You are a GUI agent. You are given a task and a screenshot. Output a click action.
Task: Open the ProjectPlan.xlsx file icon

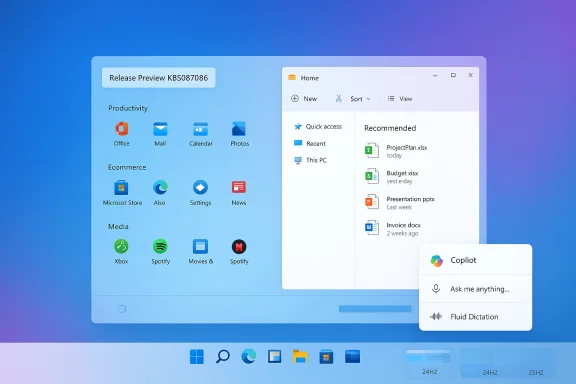(372, 150)
